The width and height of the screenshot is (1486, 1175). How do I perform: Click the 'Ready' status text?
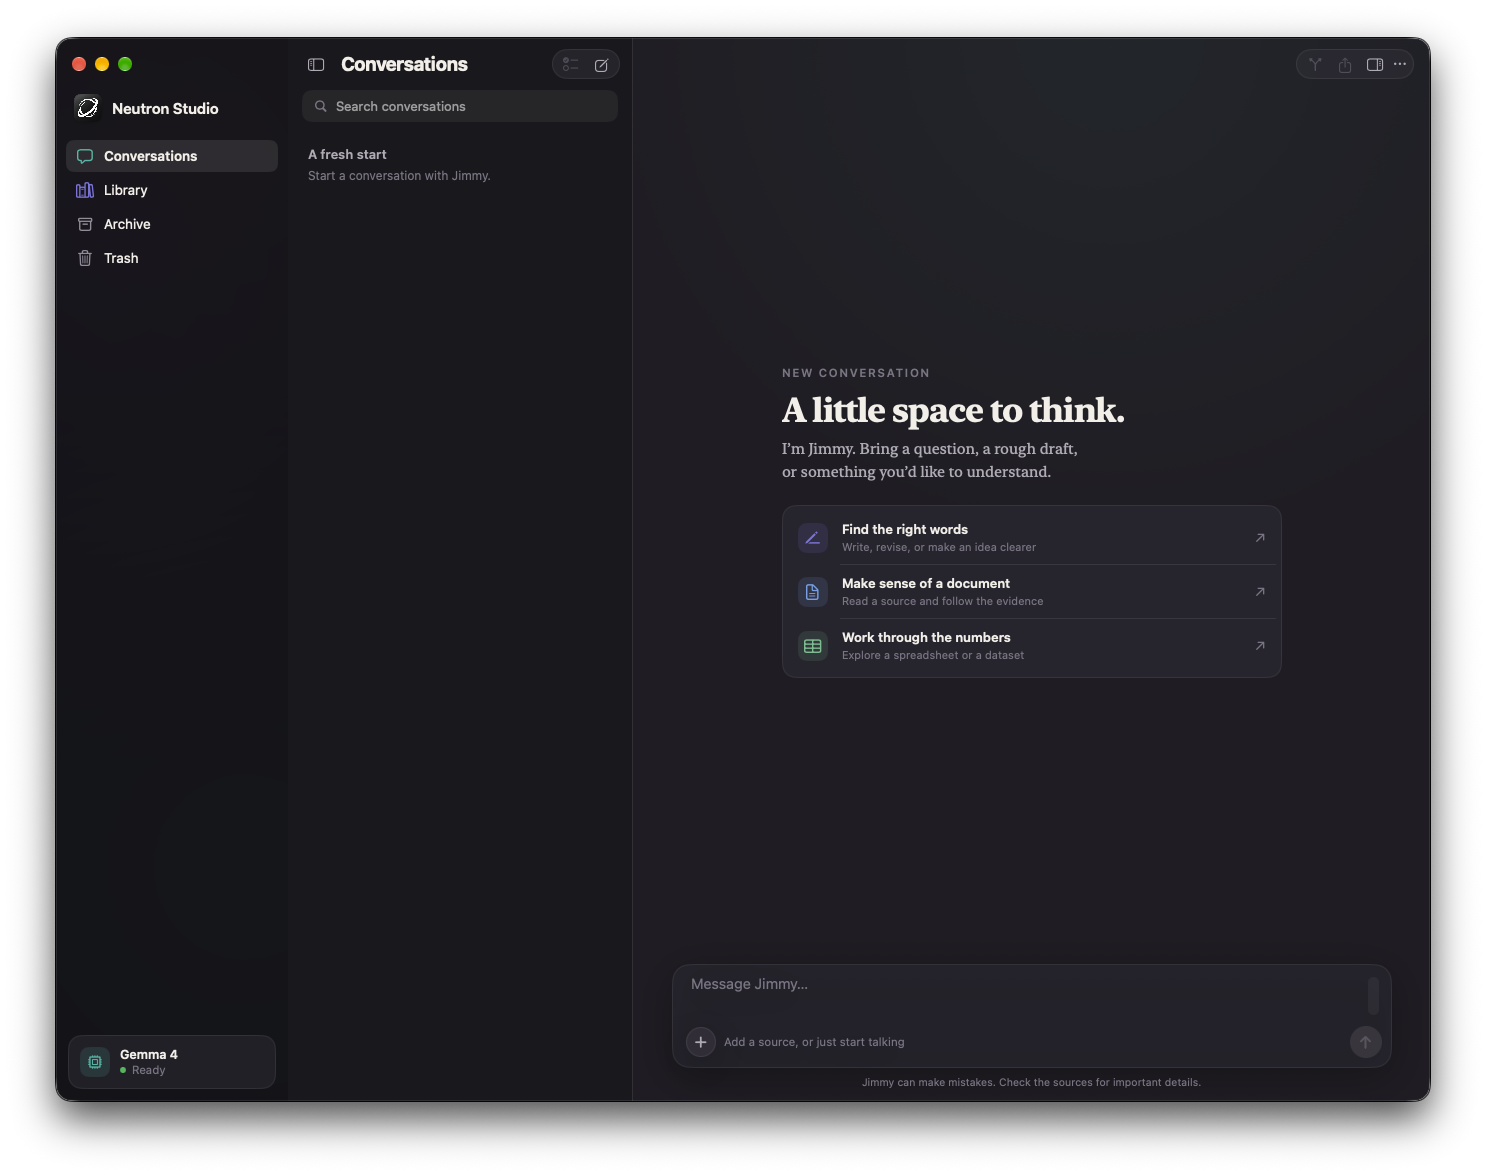point(149,1070)
